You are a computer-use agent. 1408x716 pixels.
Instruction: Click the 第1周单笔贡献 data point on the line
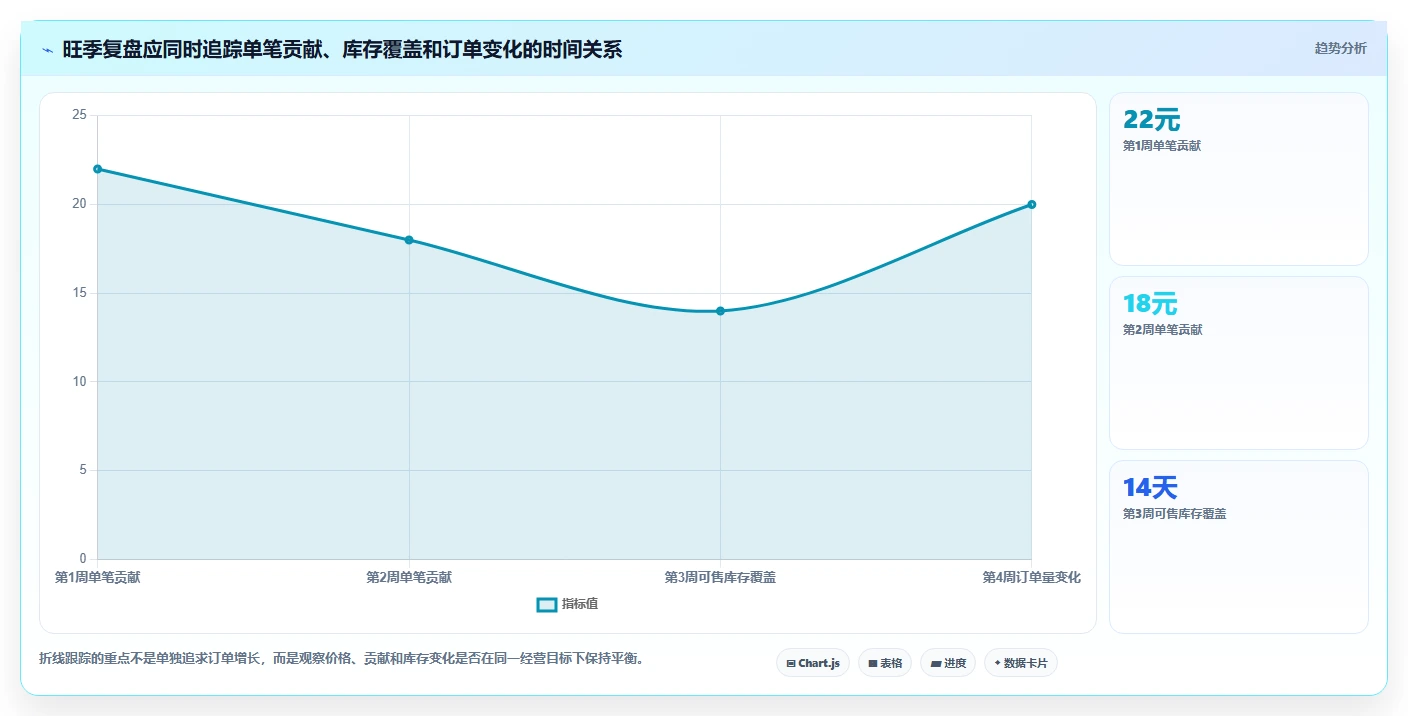click(98, 169)
